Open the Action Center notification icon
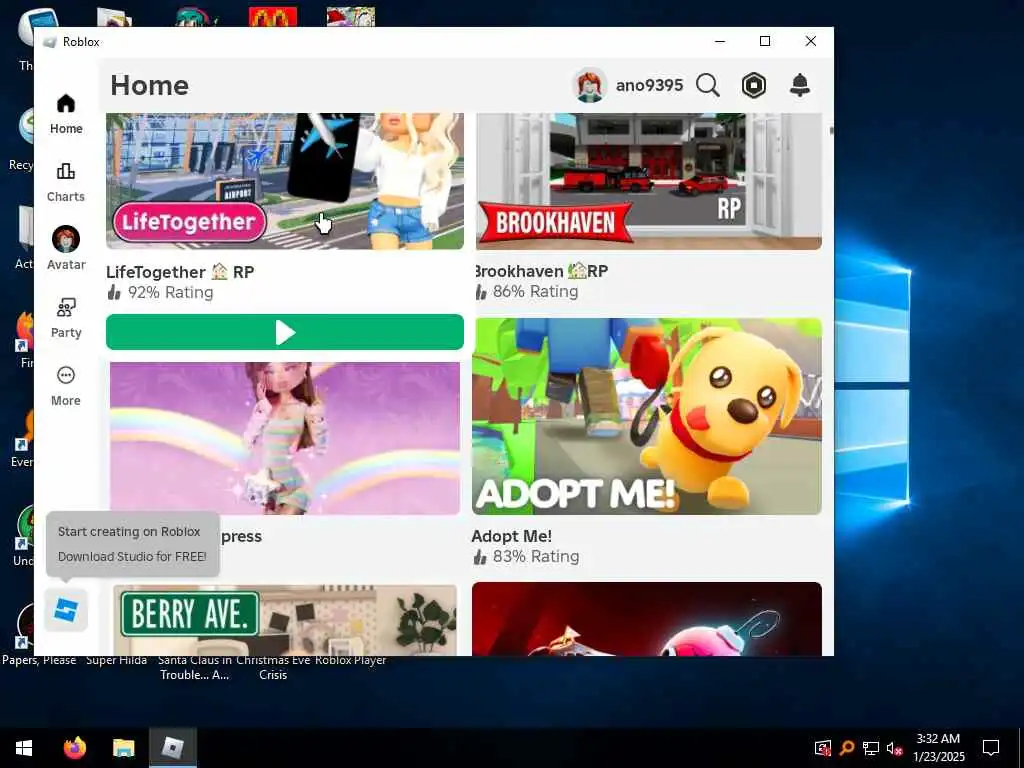Viewport: 1024px width, 768px height. 991,747
